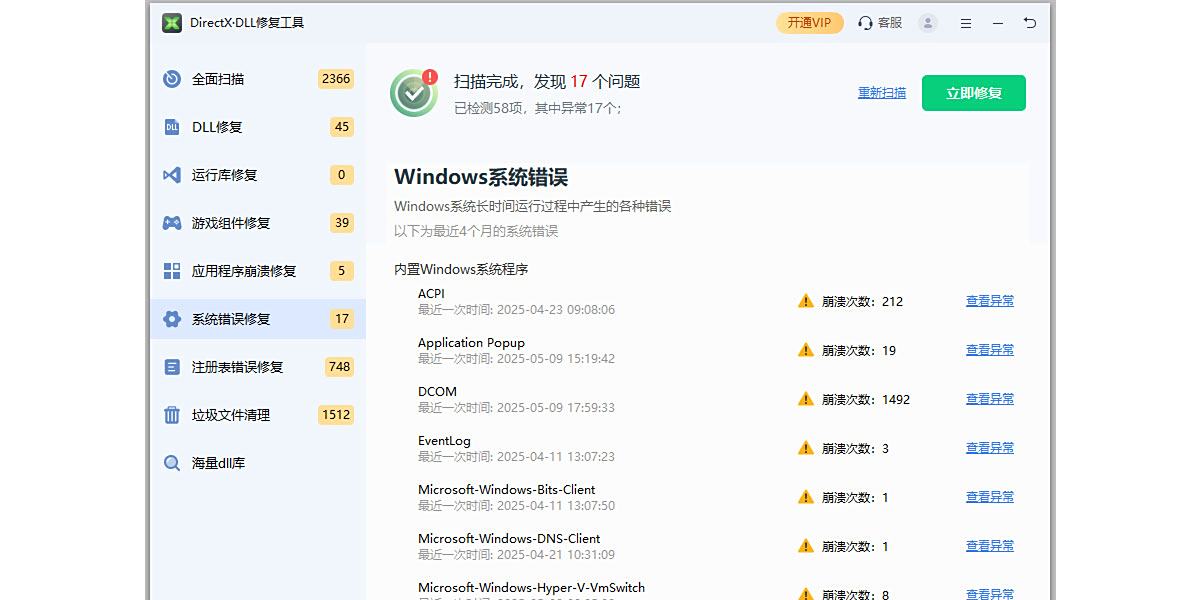Click the trash can icon for 垃圾文件清理
This screenshot has height=600, width=1200.
[x=172, y=415]
